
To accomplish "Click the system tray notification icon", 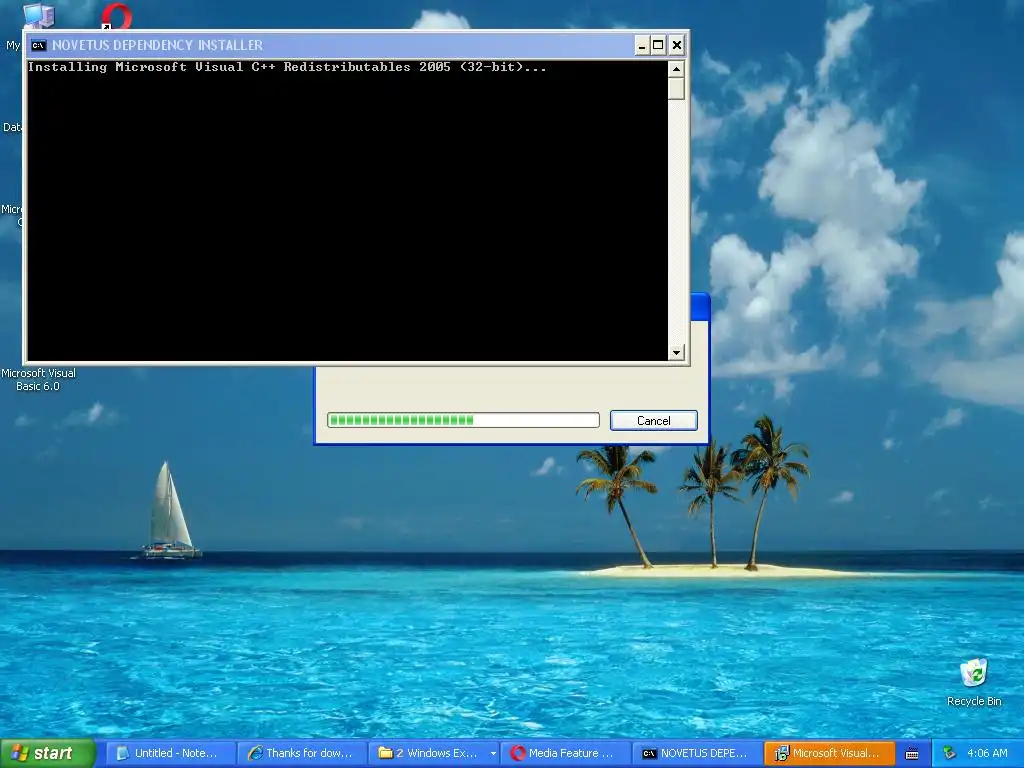I will 949,754.
